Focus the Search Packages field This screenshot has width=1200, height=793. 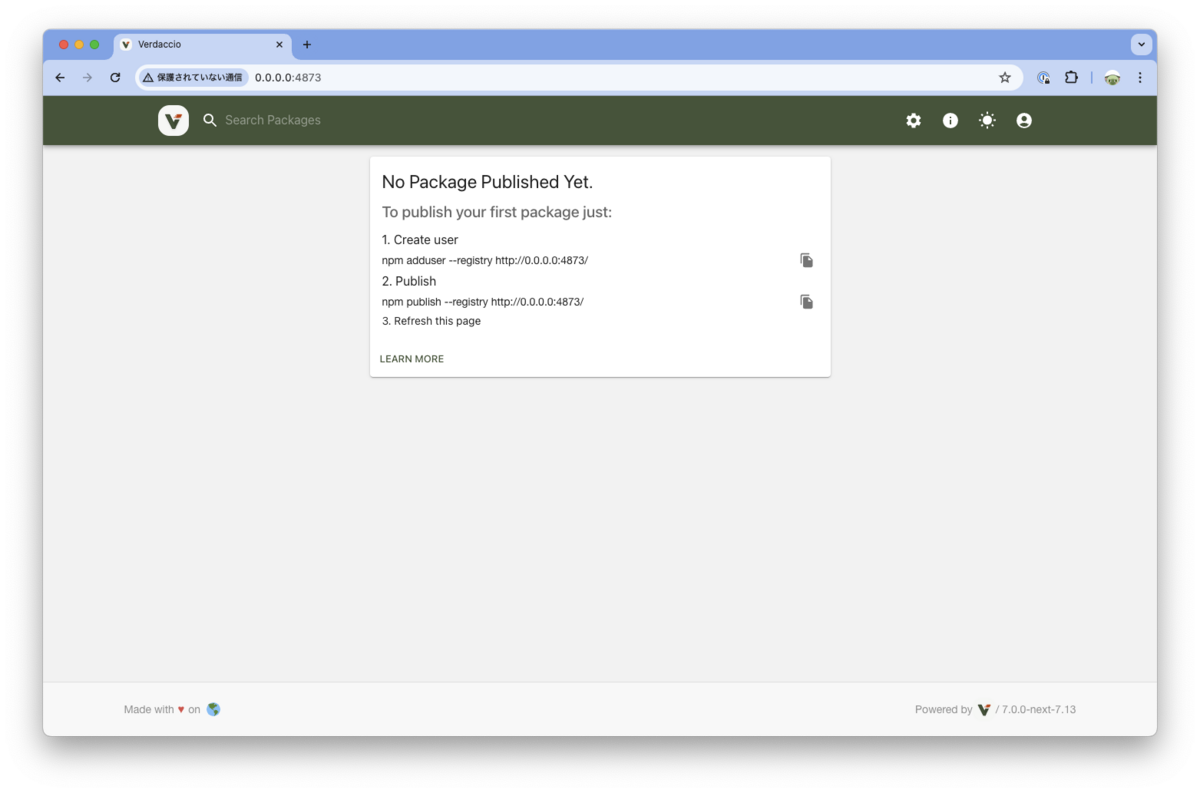272,120
